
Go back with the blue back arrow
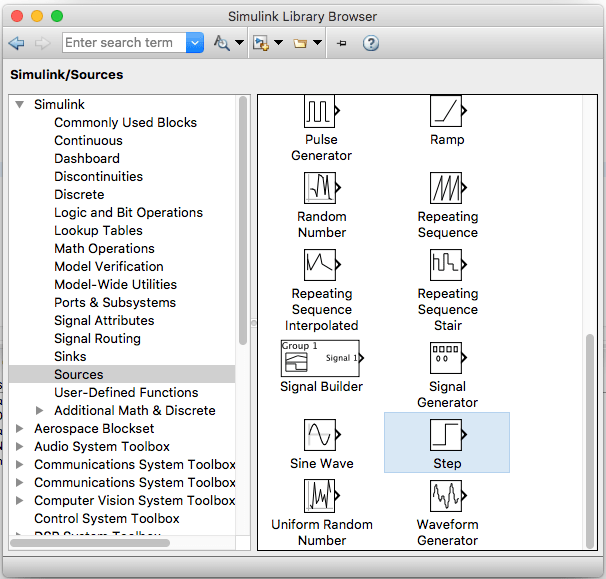(x=16, y=43)
